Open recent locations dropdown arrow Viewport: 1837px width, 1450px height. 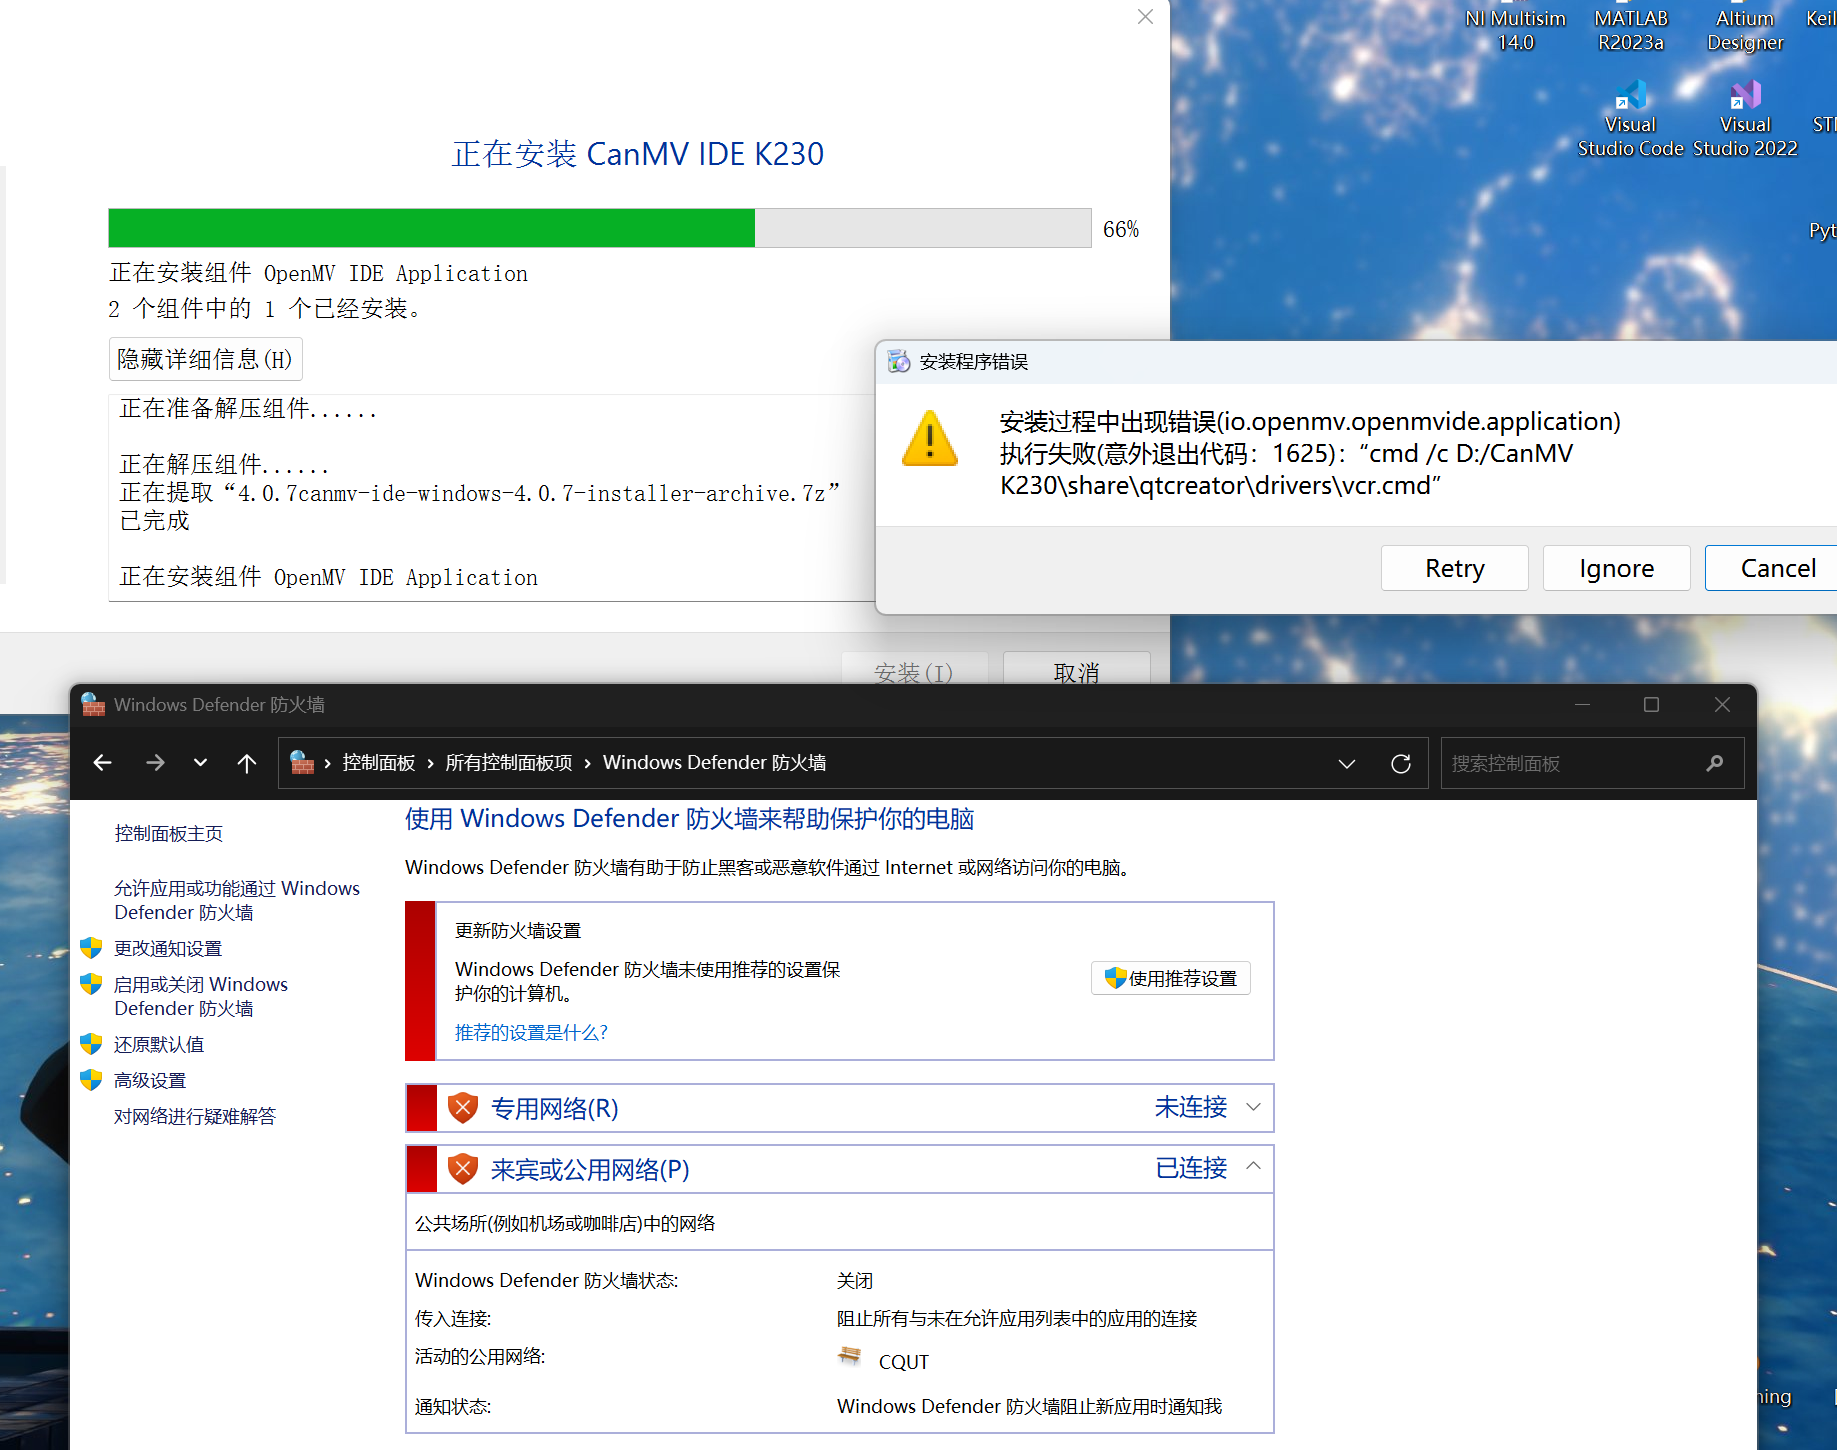tap(200, 763)
